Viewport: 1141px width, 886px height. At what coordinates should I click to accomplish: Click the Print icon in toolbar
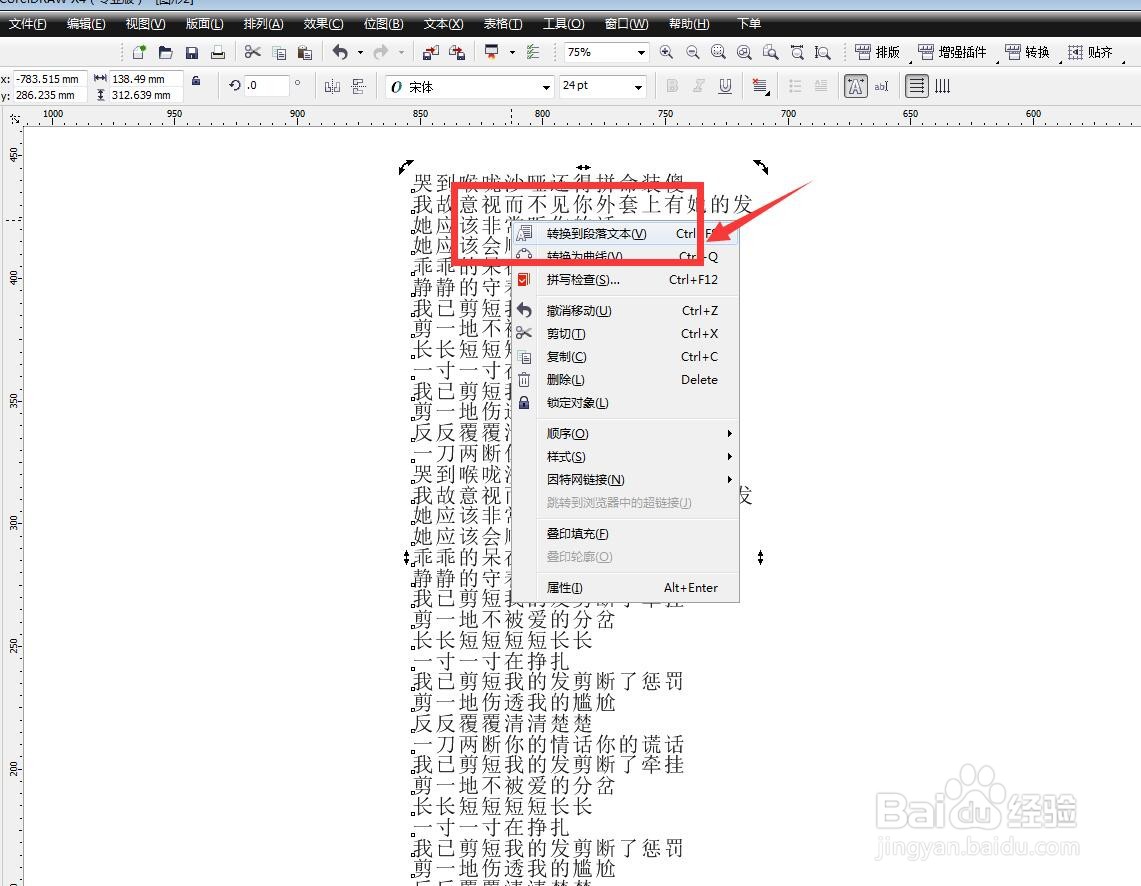(x=218, y=52)
